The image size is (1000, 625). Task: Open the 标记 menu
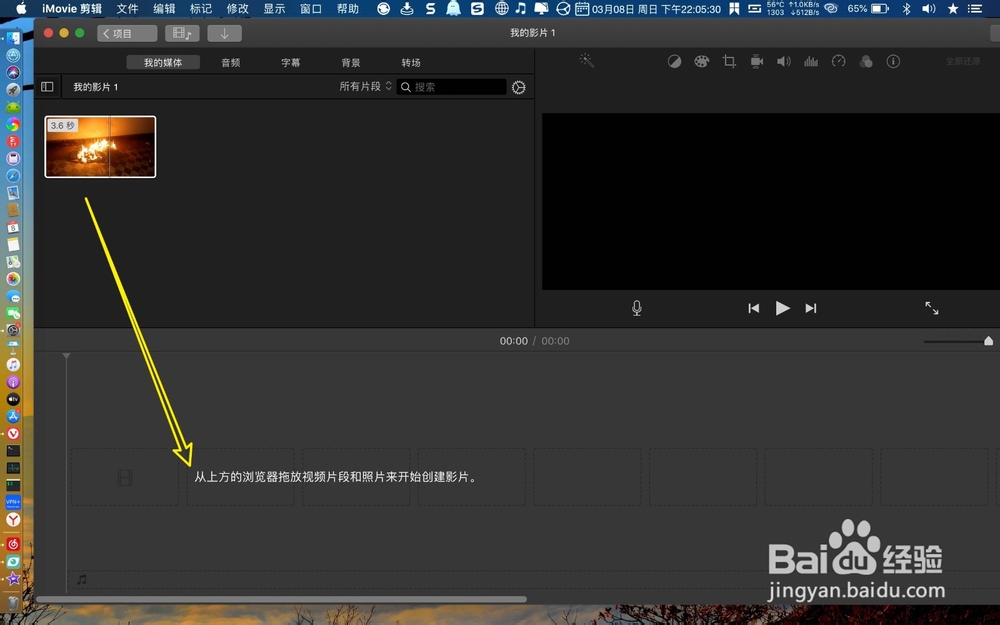coord(201,9)
